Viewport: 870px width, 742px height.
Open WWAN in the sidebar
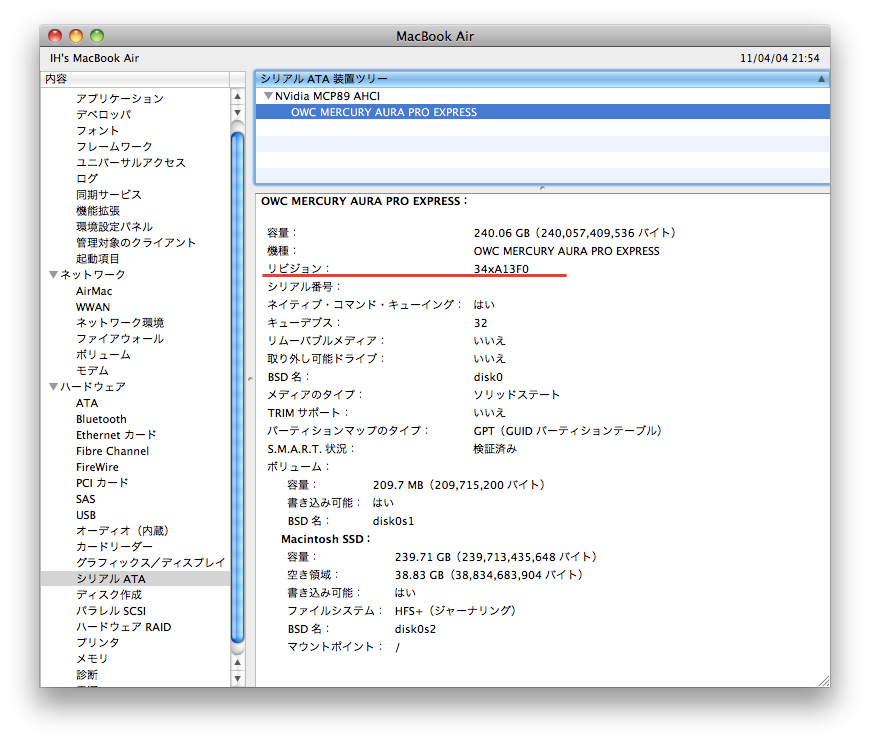[93, 307]
